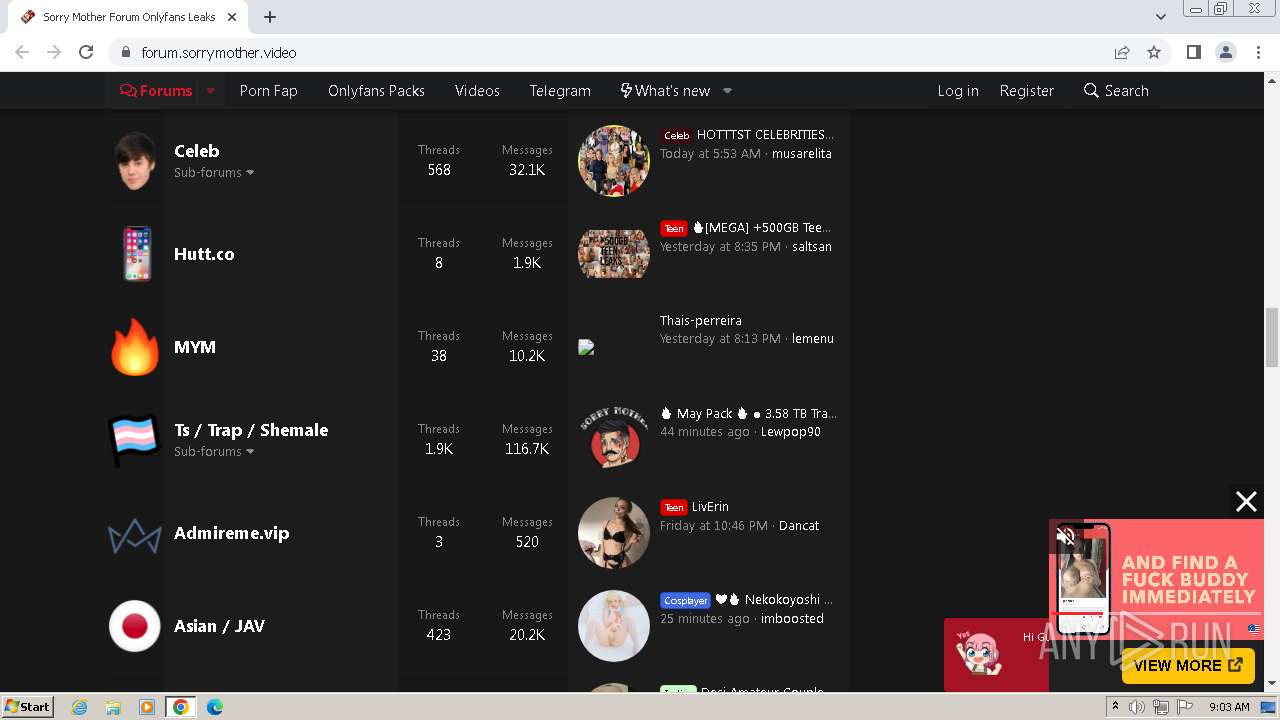
Task: Open a new browser tab
Action: 270,17
